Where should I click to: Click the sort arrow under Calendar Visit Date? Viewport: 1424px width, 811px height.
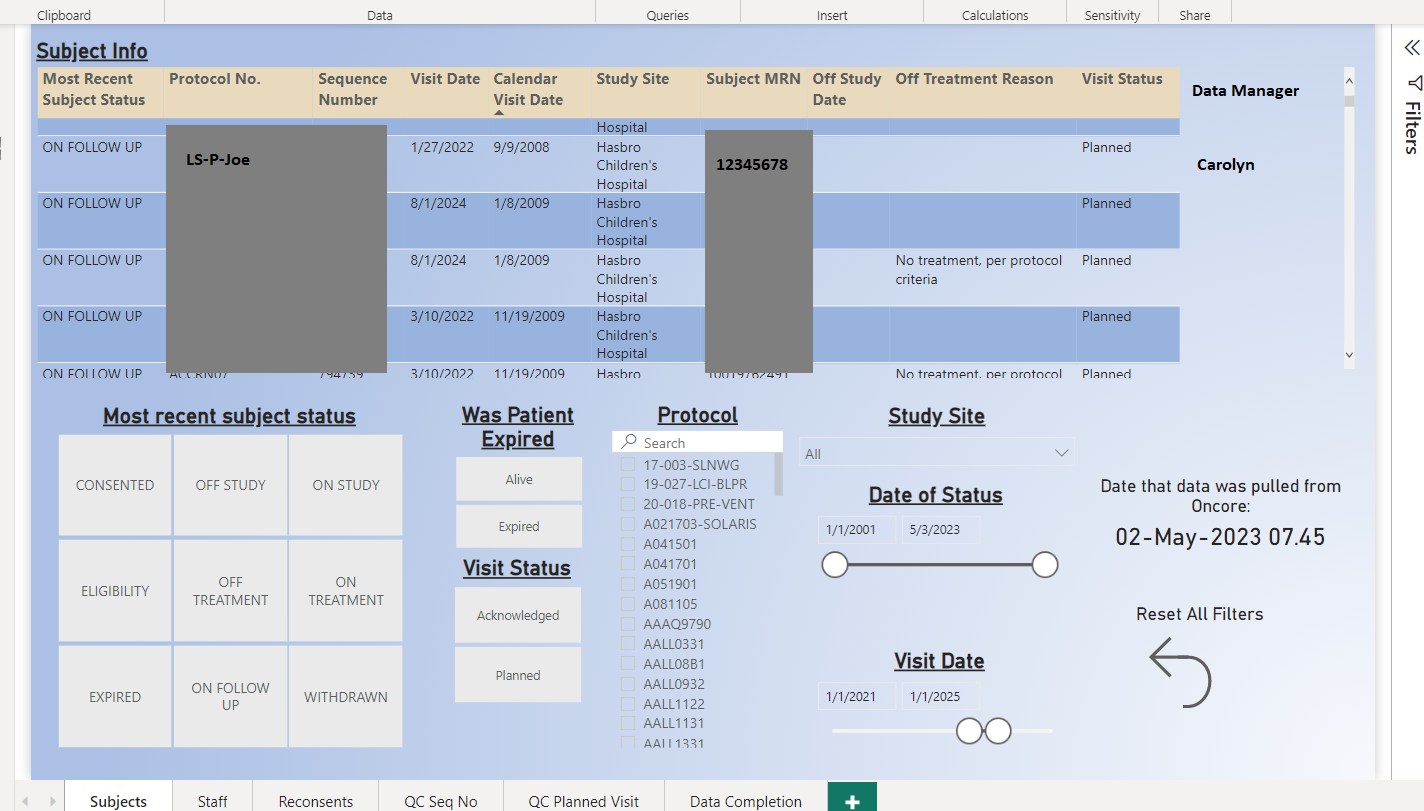499,113
